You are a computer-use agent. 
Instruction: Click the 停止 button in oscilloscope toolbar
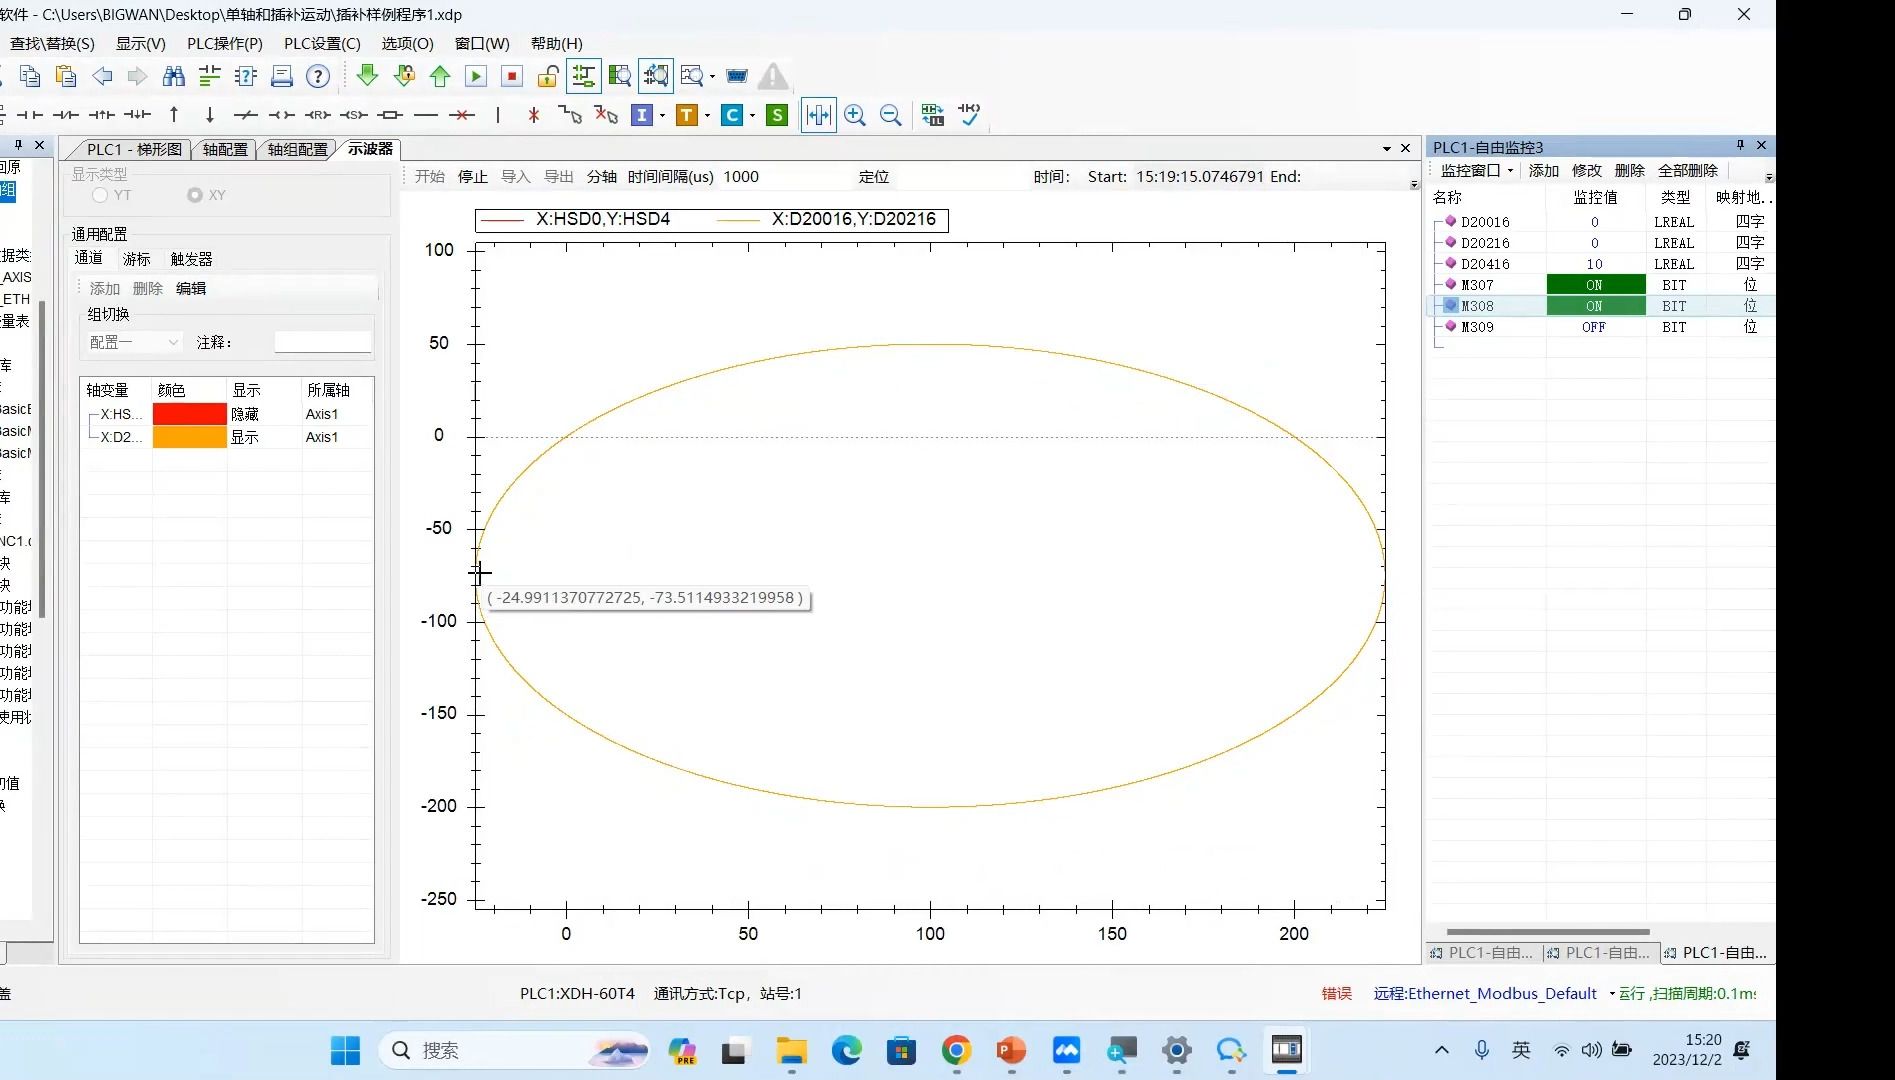pos(472,177)
